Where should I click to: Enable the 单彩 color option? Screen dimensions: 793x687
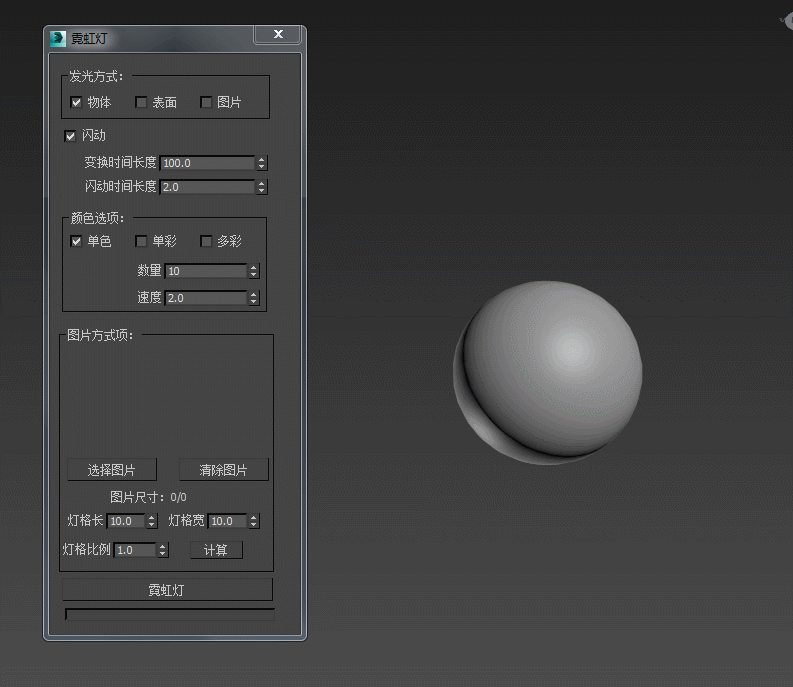[x=141, y=241]
